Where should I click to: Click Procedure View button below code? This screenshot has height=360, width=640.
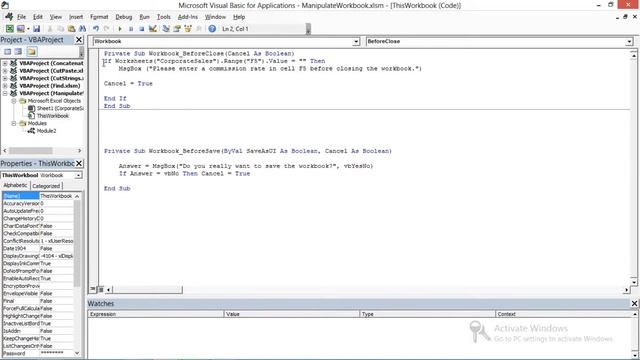tap(93, 289)
